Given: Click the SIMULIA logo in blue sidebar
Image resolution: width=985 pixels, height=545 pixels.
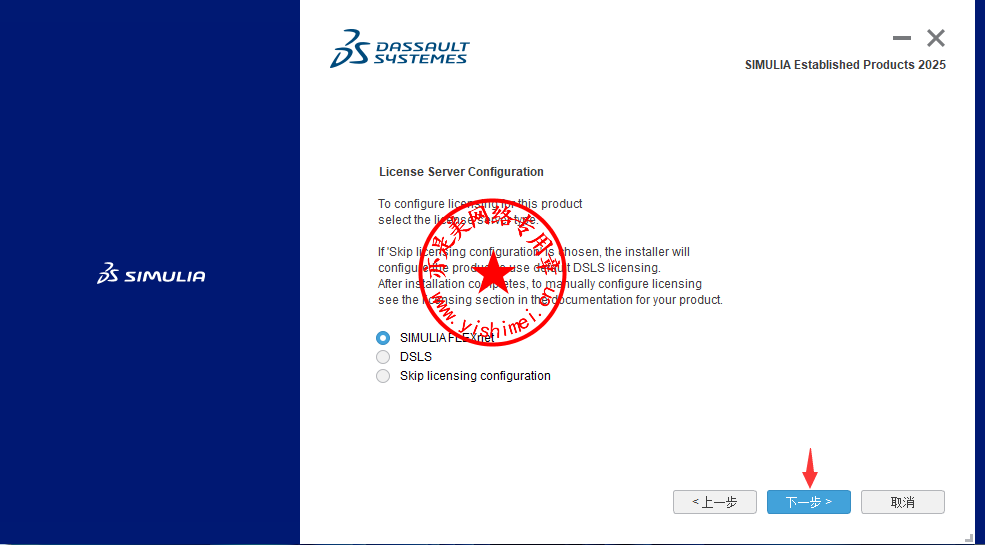Looking at the screenshot, I should pyautogui.click(x=151, y=274).
